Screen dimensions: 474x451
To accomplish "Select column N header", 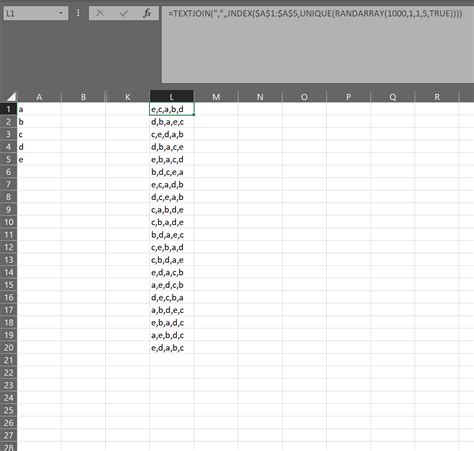I will [x=260, y=97].
